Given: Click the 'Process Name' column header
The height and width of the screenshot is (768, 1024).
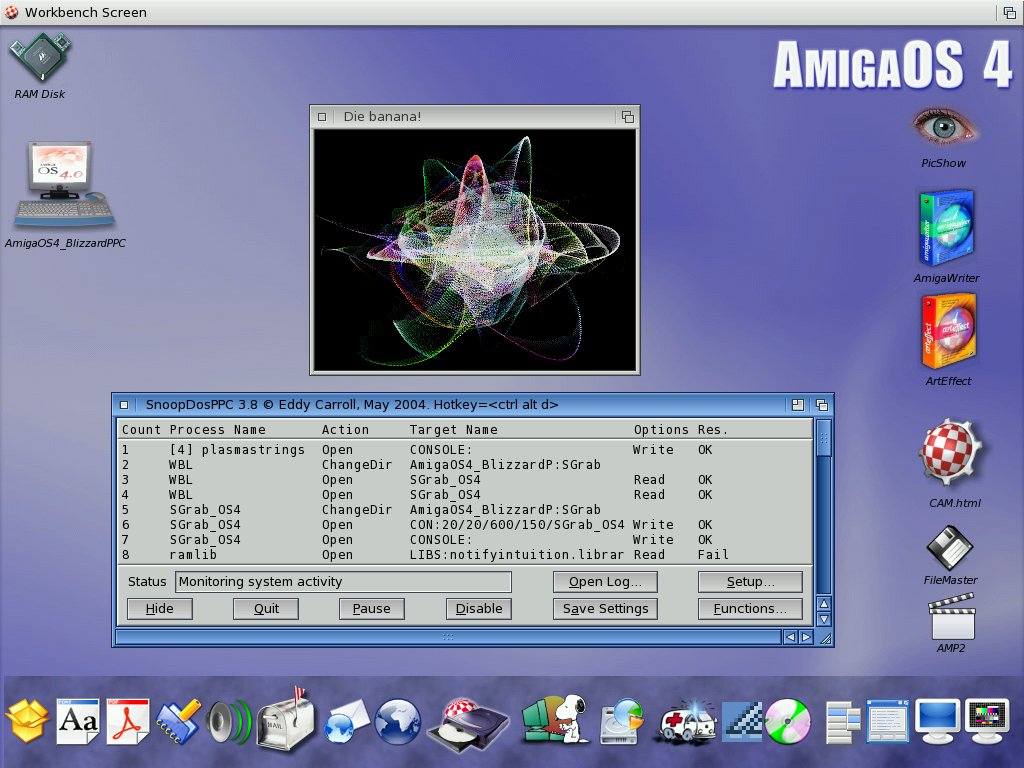Looking at the screenshot, I should (217, 430).
